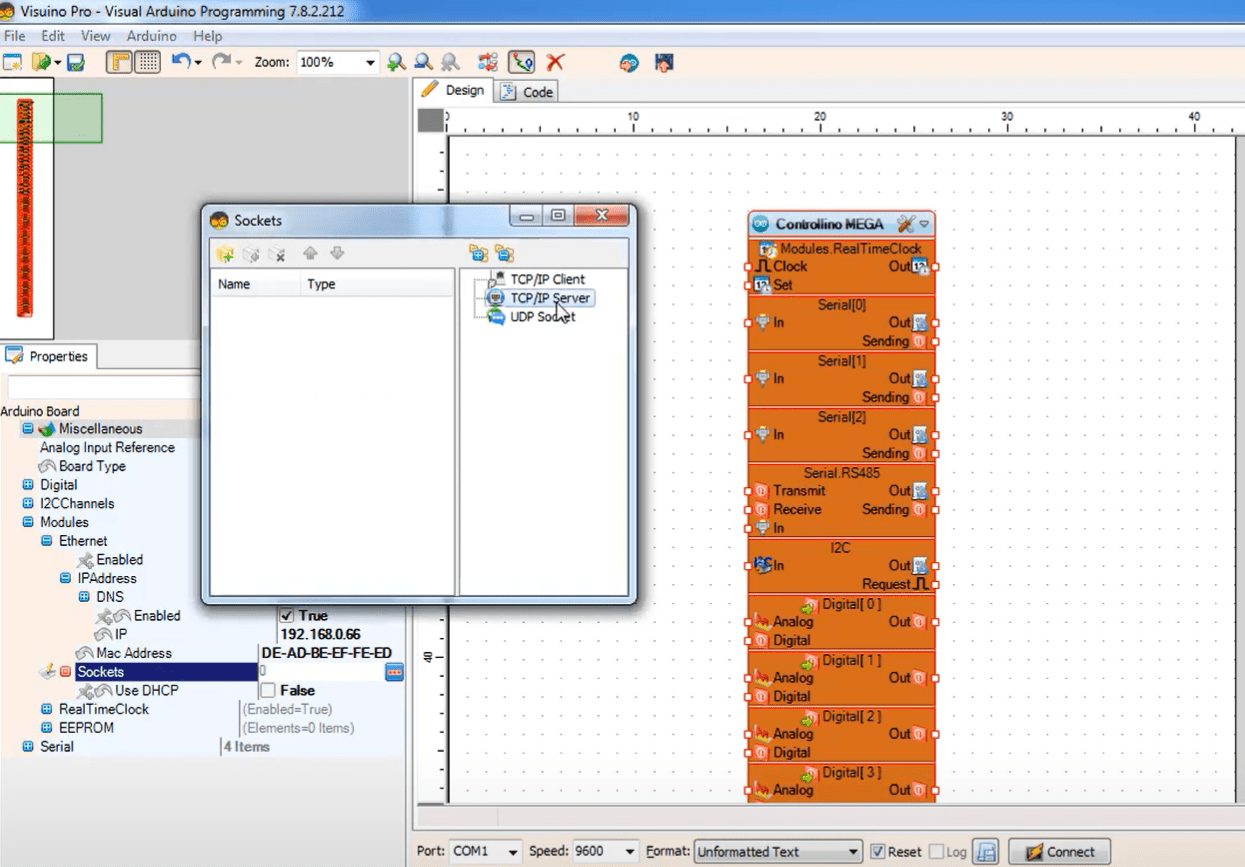Open the Port COM1 dropdown
The image size is (1245, 867).
[x=513, y=852]
